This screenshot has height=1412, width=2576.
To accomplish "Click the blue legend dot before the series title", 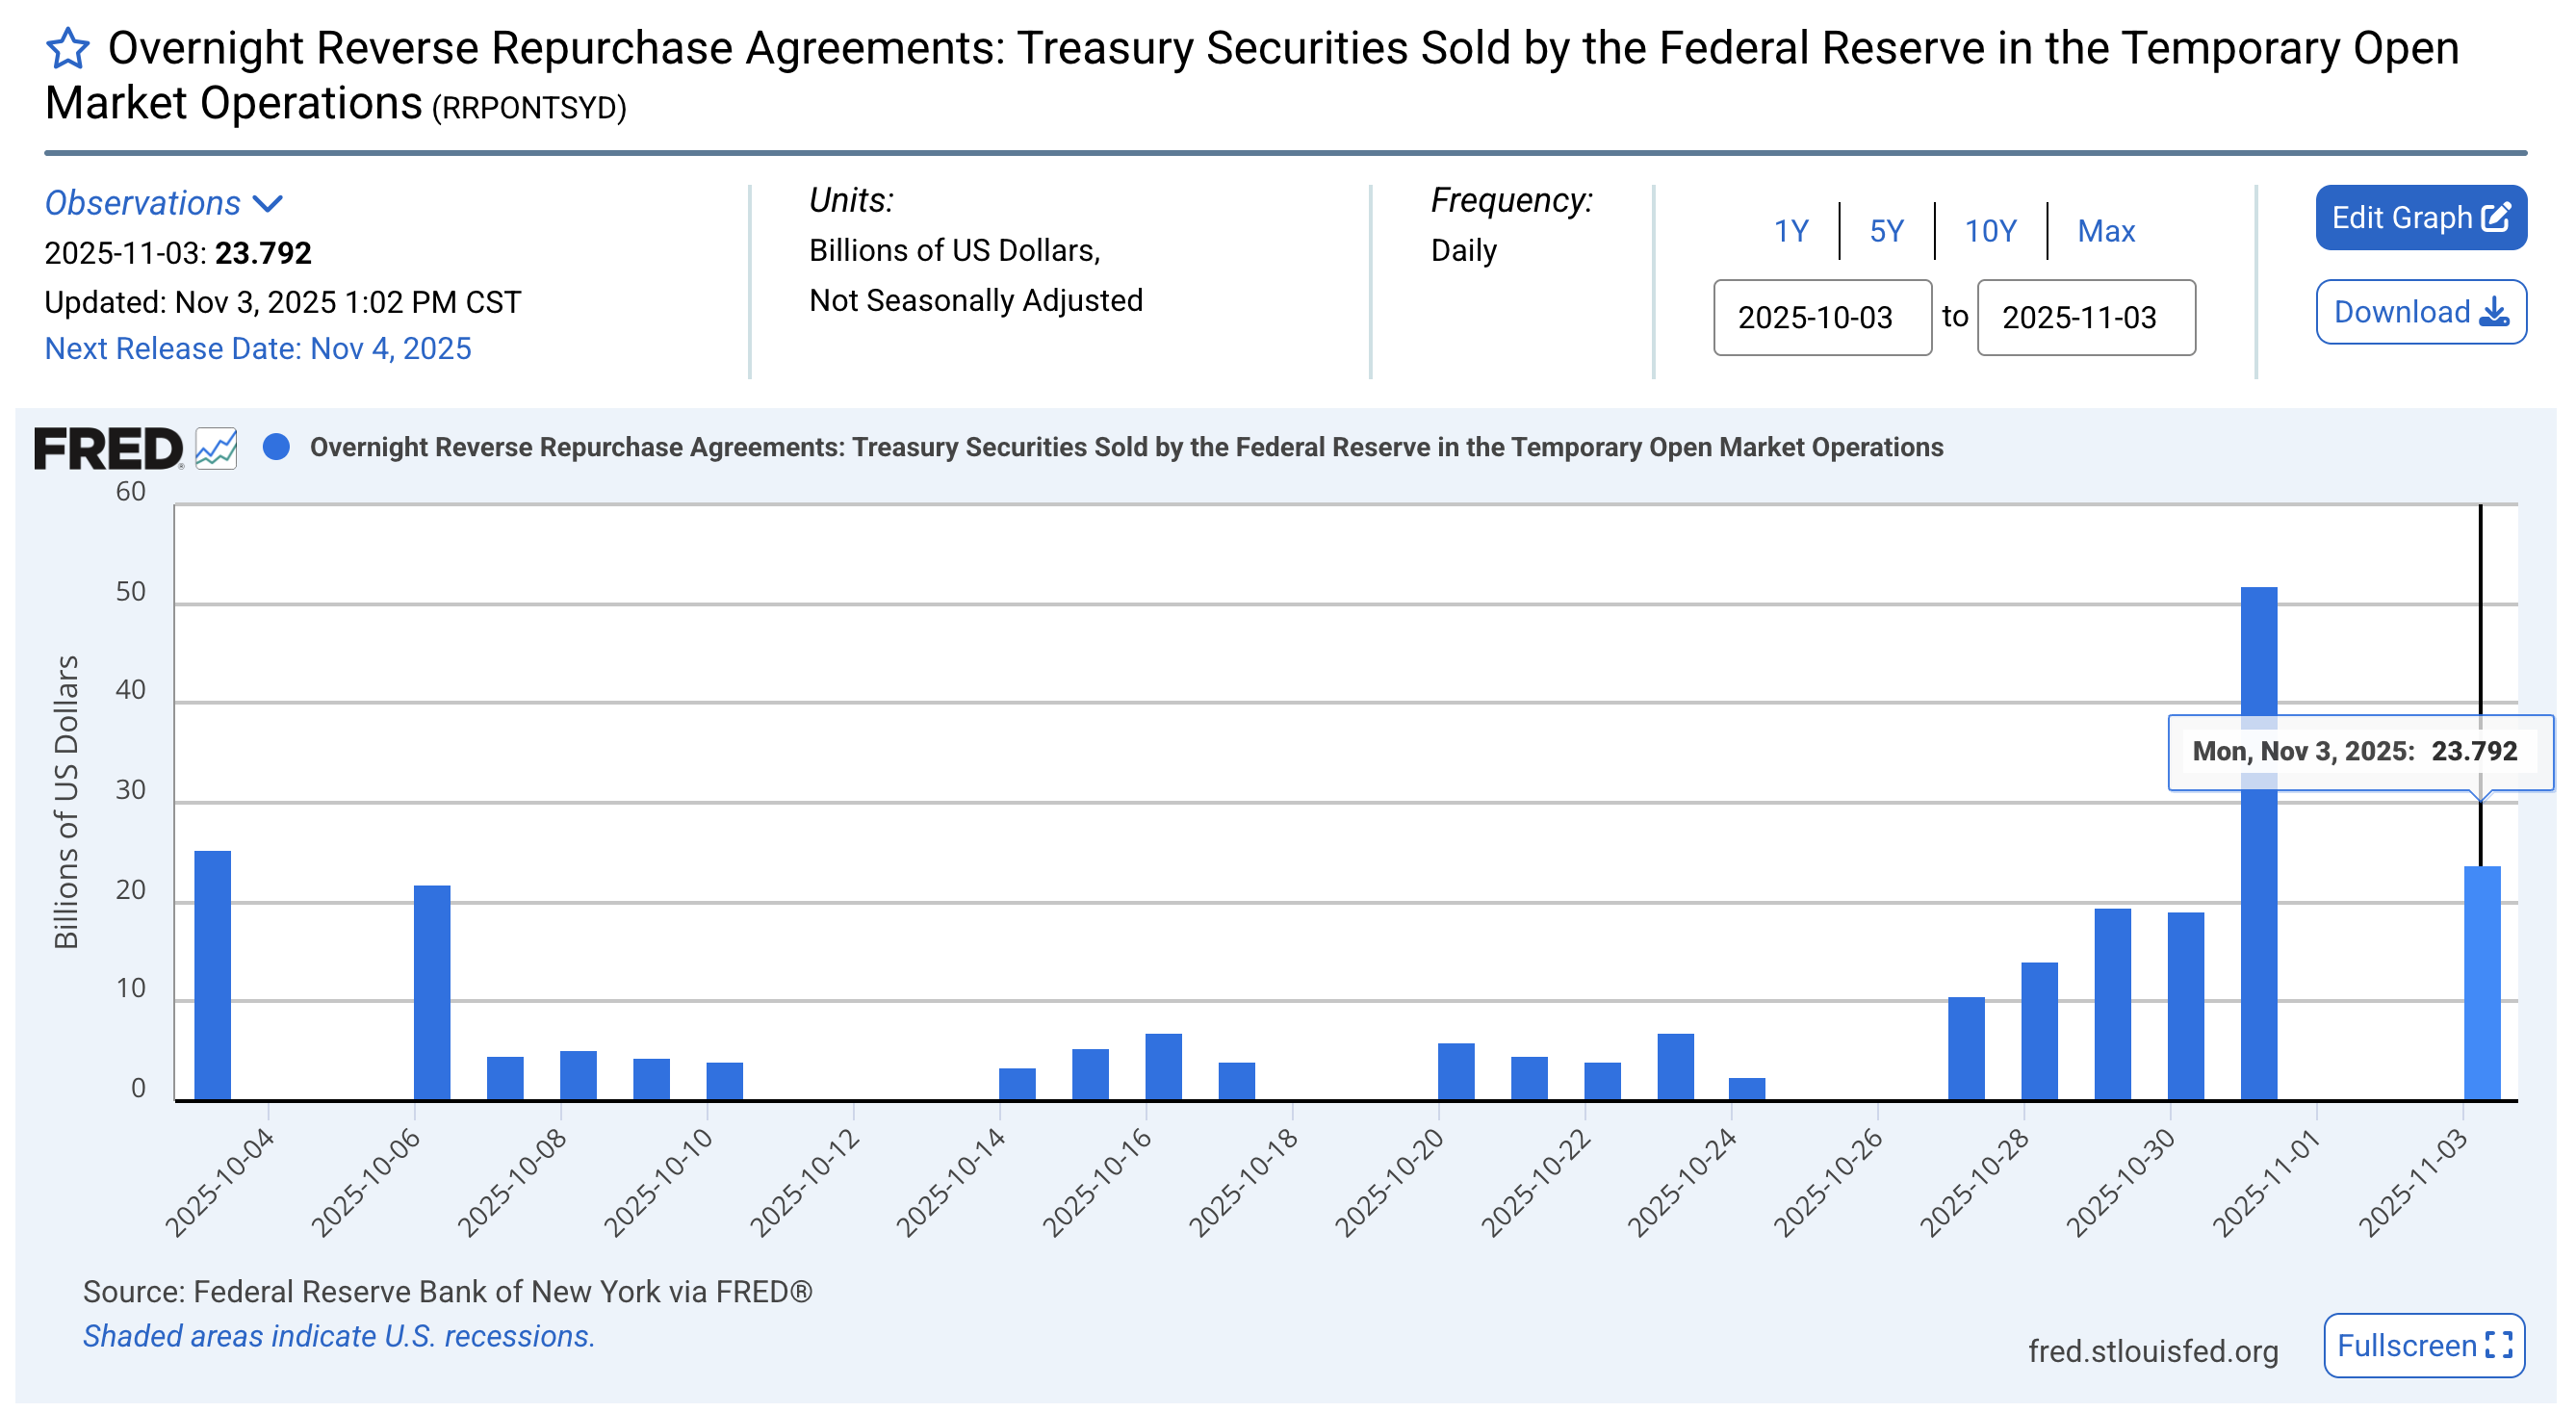I will pos(277,447).
